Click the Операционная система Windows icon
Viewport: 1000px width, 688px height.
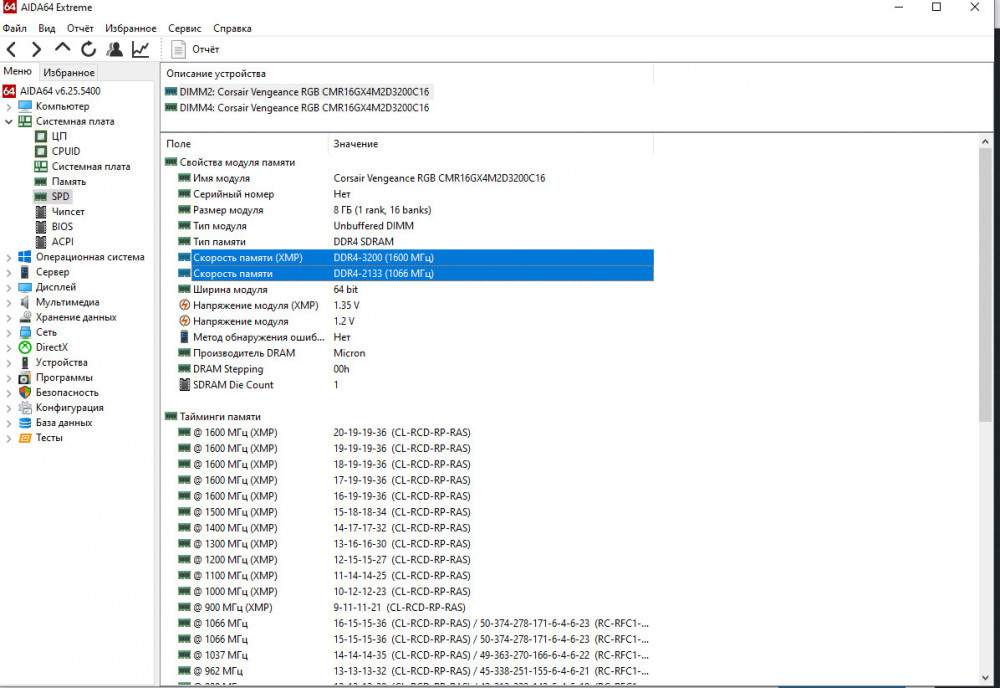coord(25,257)
